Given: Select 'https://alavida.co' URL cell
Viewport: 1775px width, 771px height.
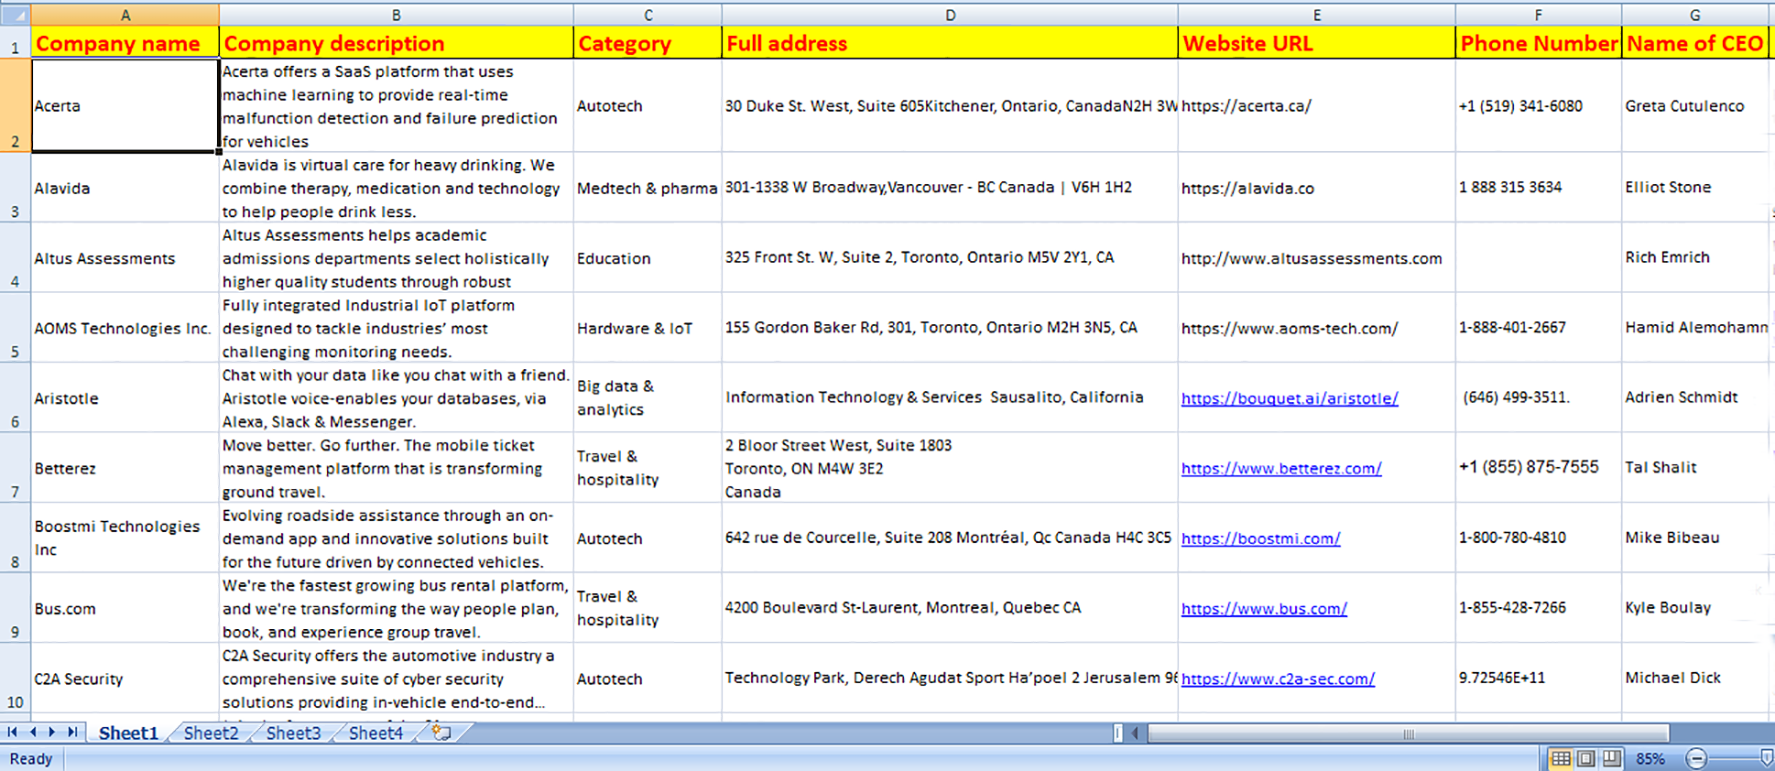Looking at the screenshot, I should click(1317, 187).
